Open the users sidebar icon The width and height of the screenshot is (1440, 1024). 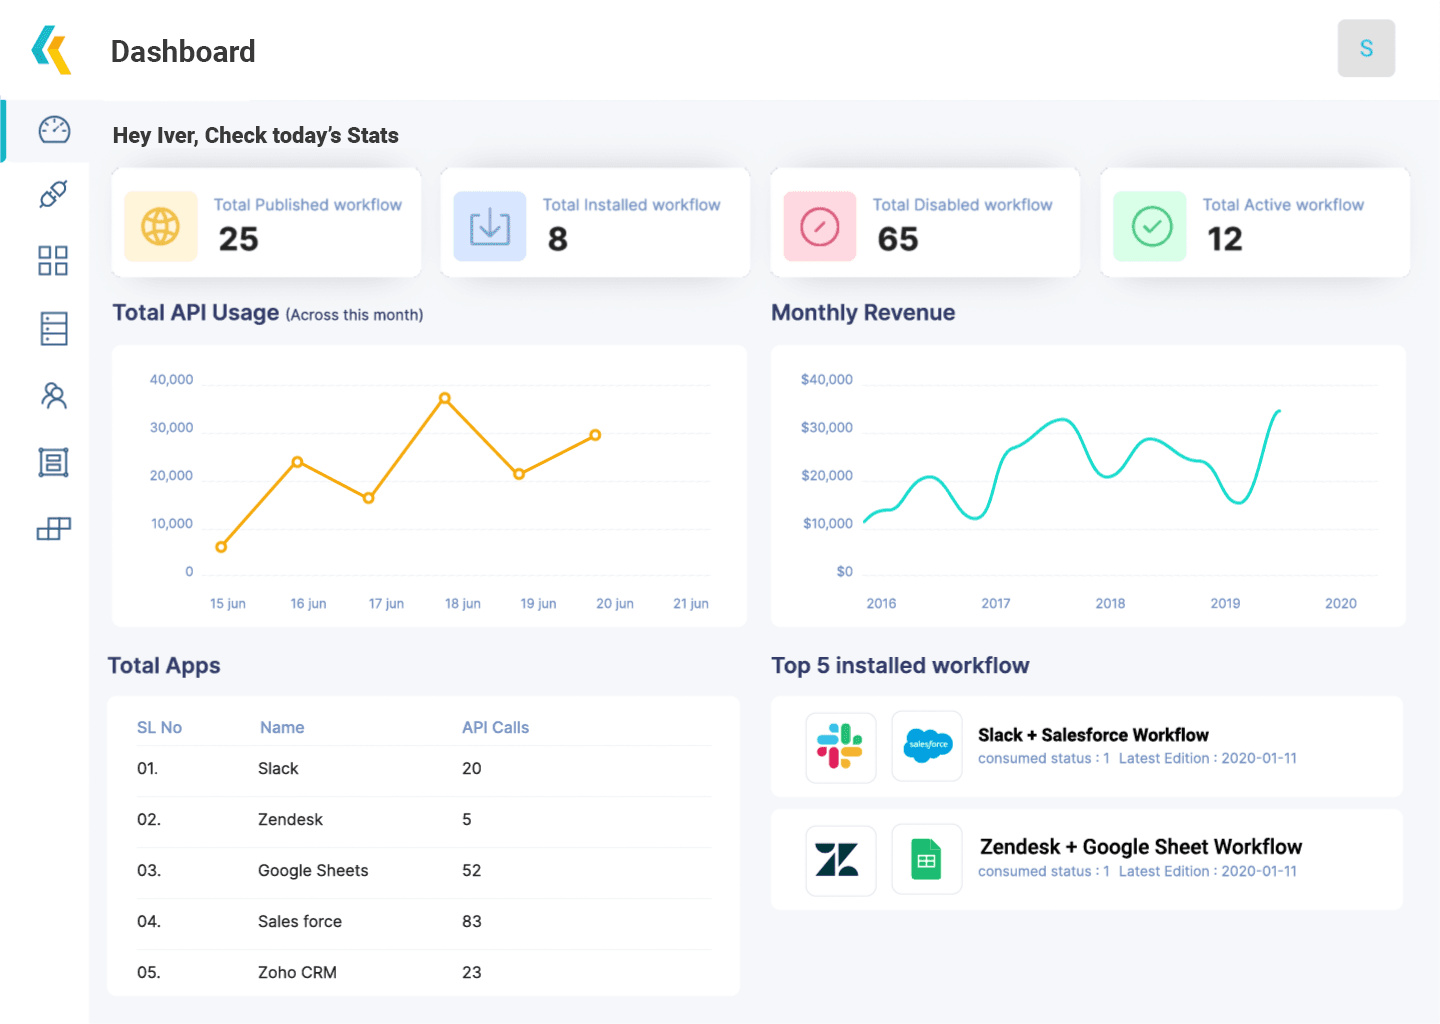click(54, 396)
